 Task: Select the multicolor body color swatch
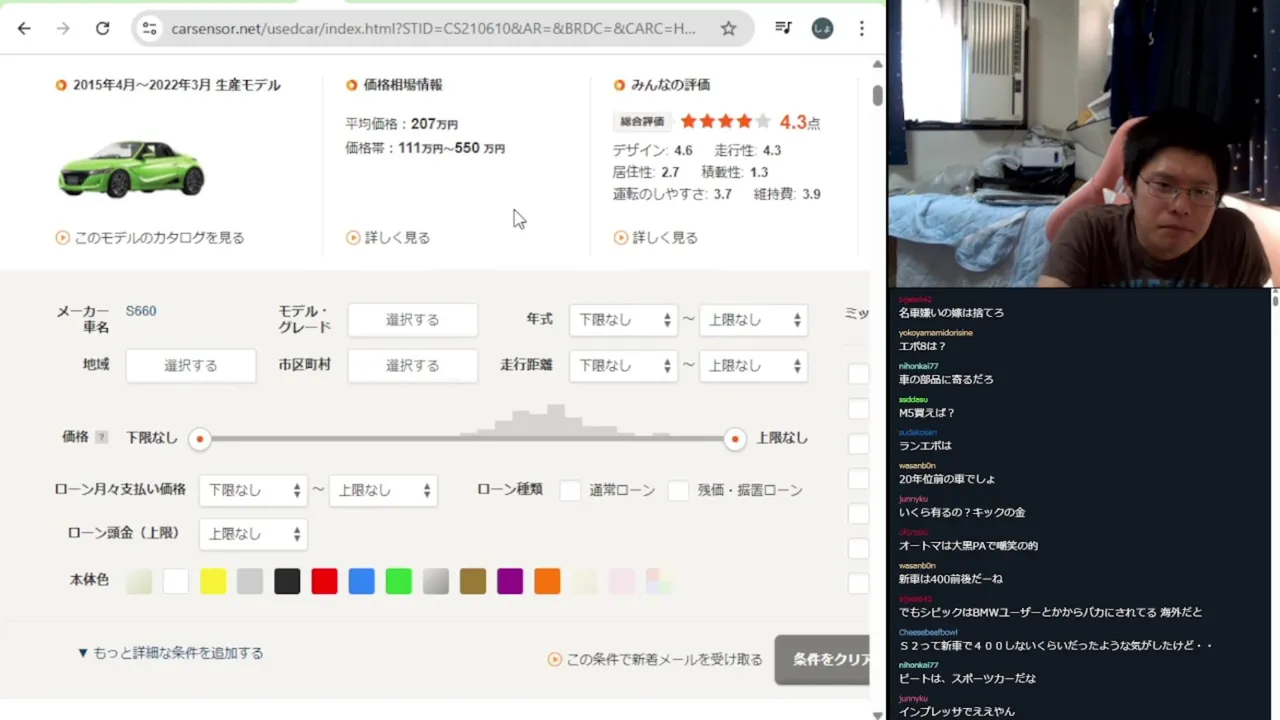pos(658,581)
